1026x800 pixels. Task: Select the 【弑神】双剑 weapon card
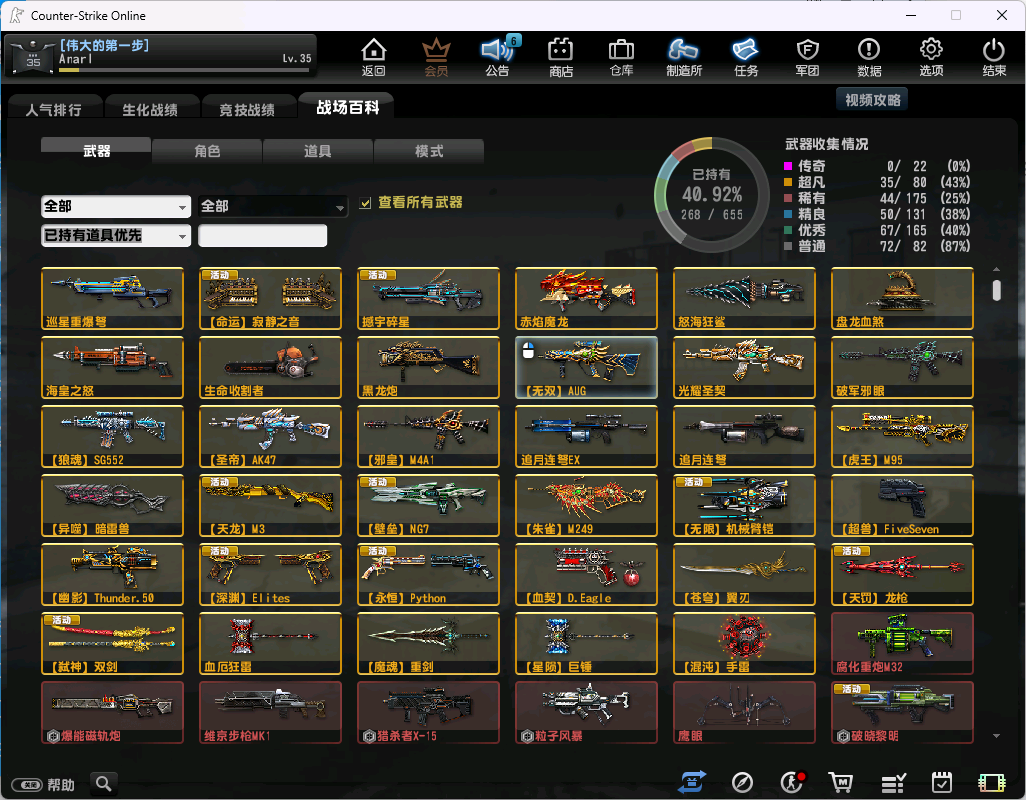click(x=112, y=644)
